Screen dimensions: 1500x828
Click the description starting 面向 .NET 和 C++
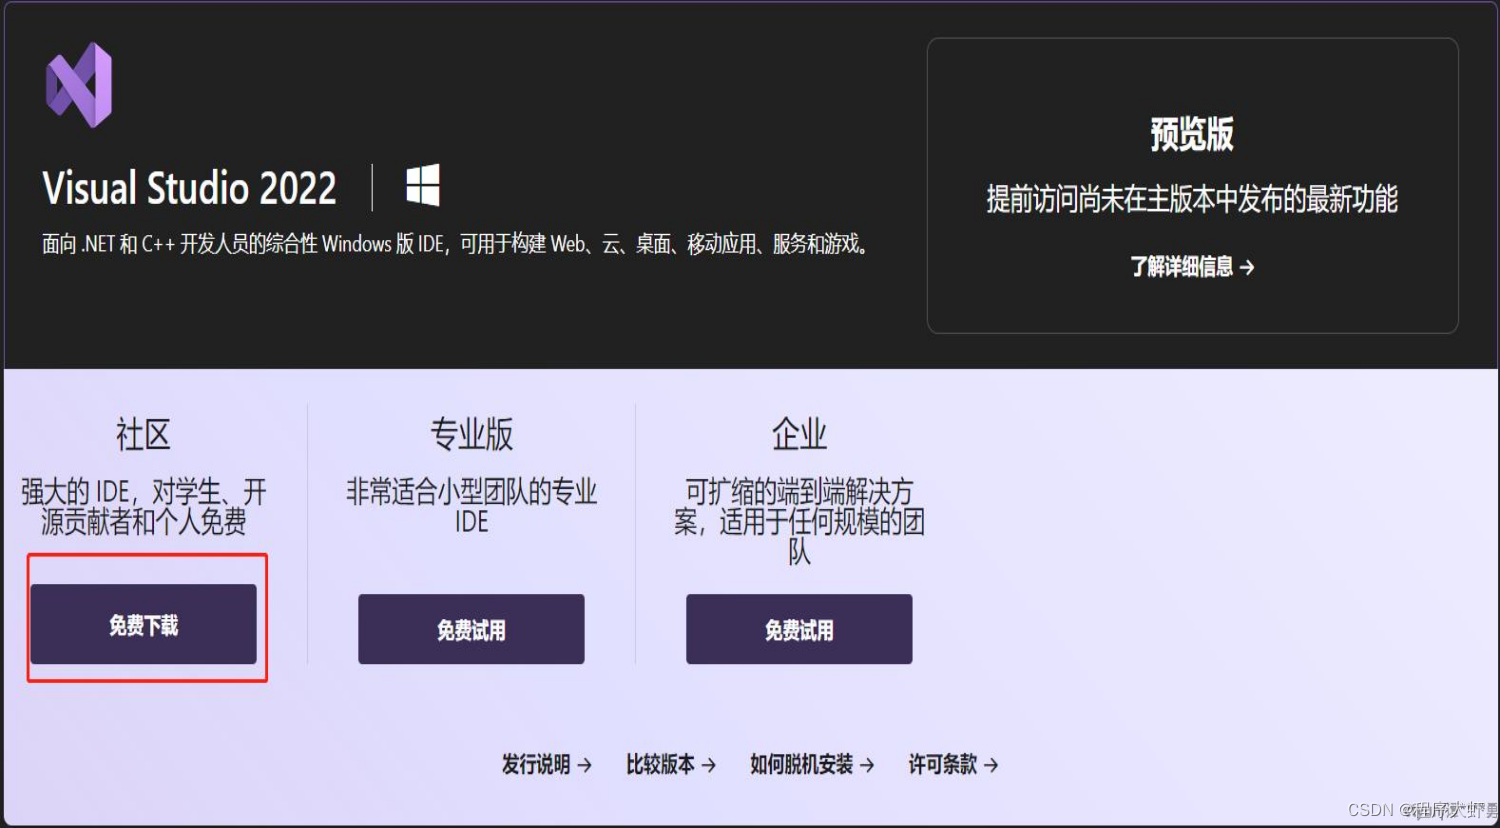click(456, 244)
